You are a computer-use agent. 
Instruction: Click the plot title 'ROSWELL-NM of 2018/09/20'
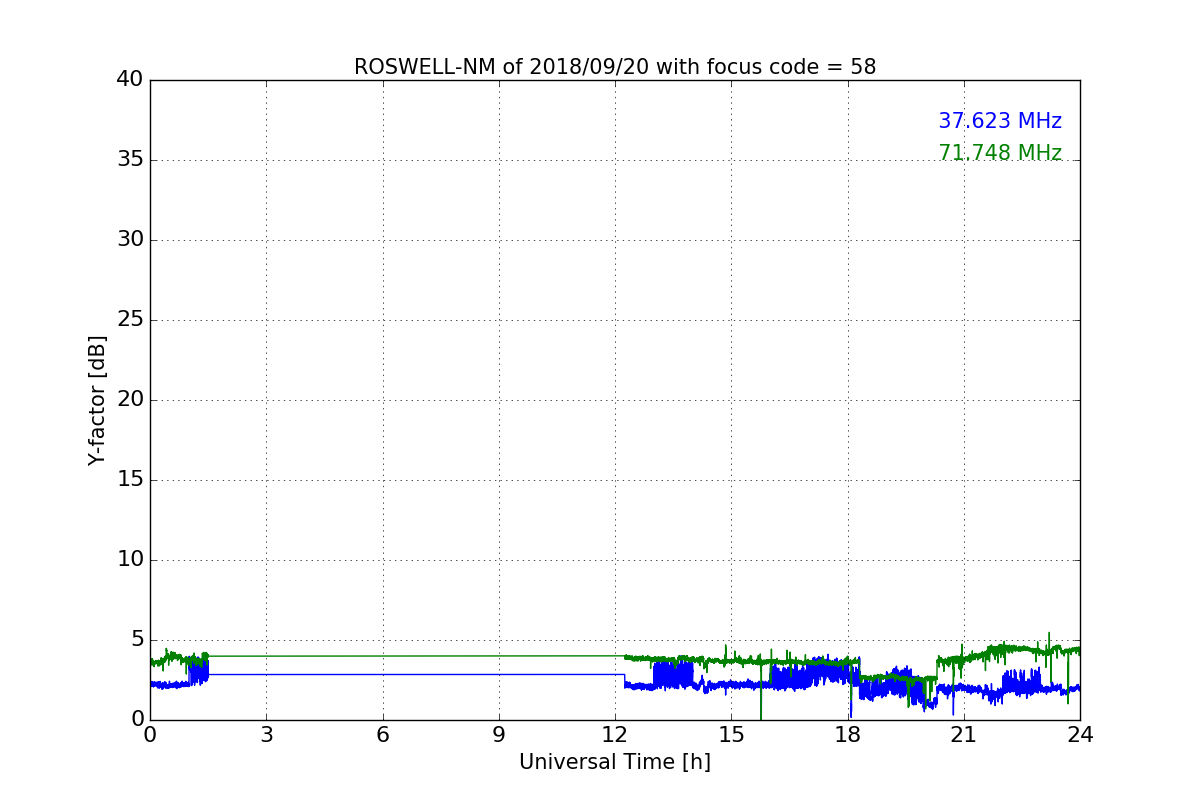point(615,67)
